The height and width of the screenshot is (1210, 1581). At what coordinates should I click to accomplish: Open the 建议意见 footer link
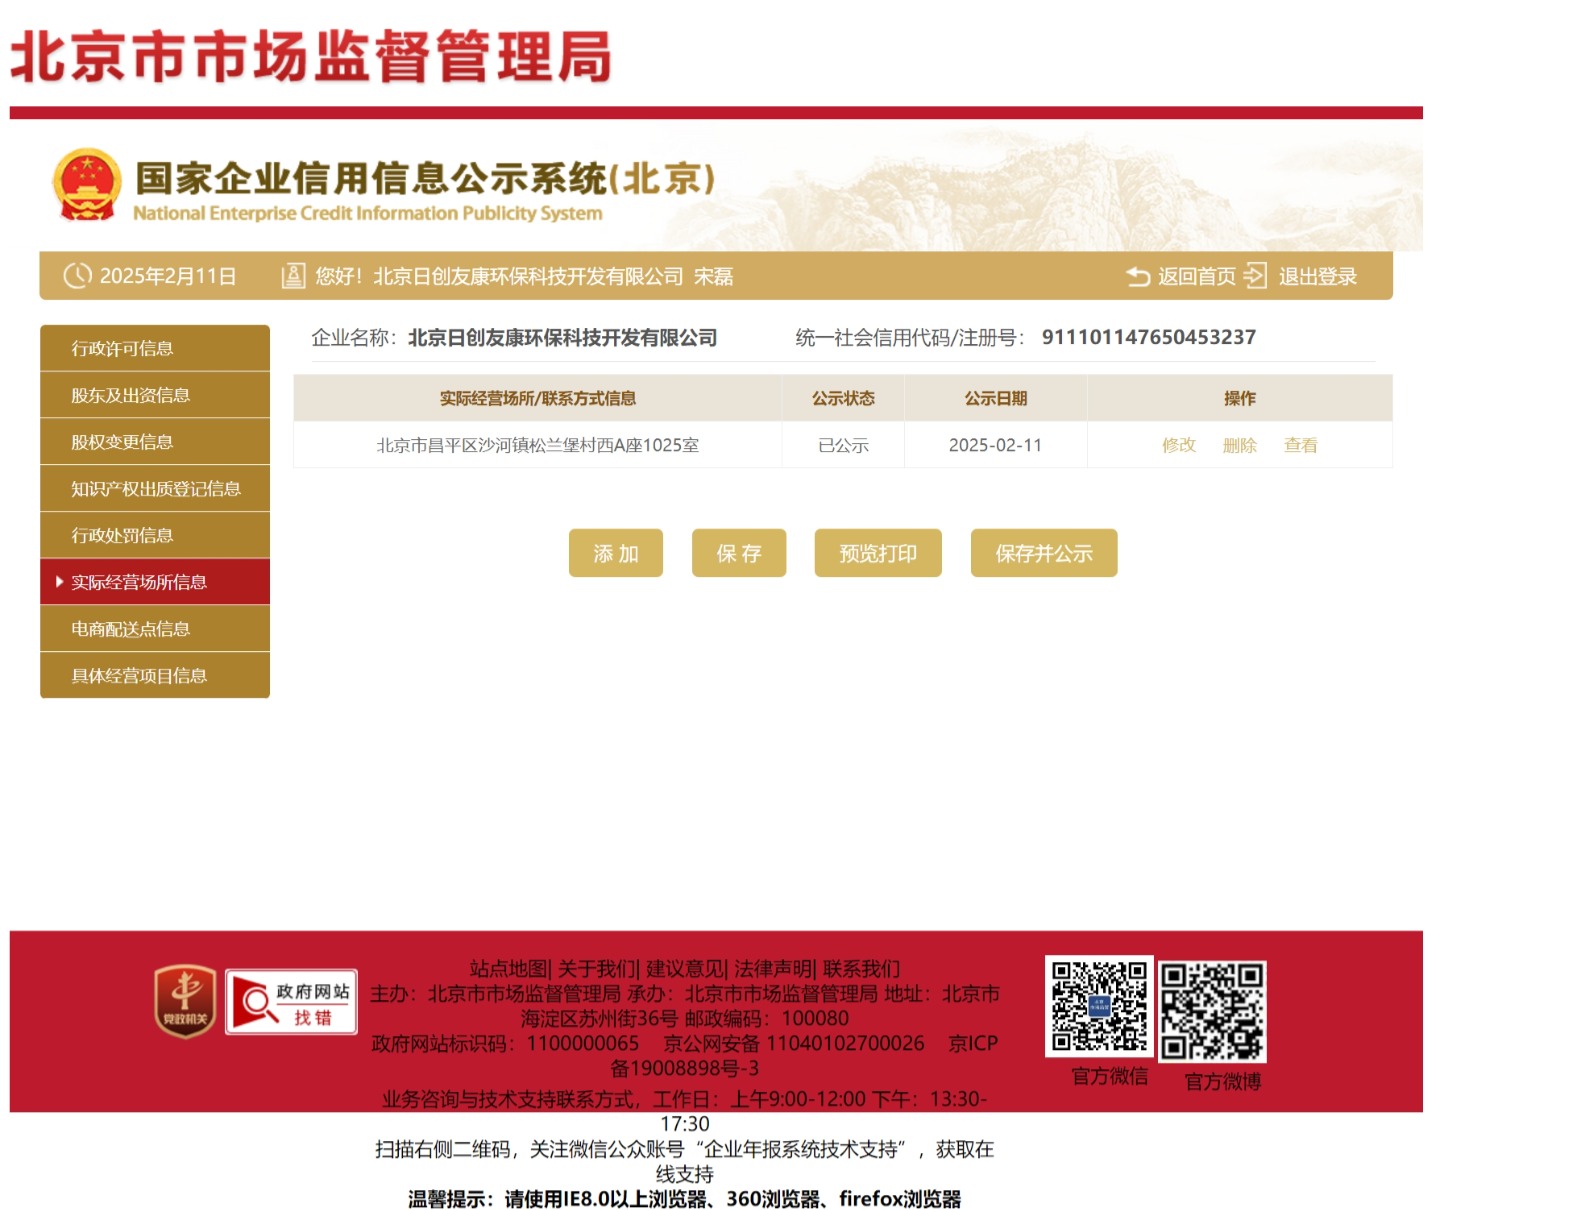coord(685,968)
